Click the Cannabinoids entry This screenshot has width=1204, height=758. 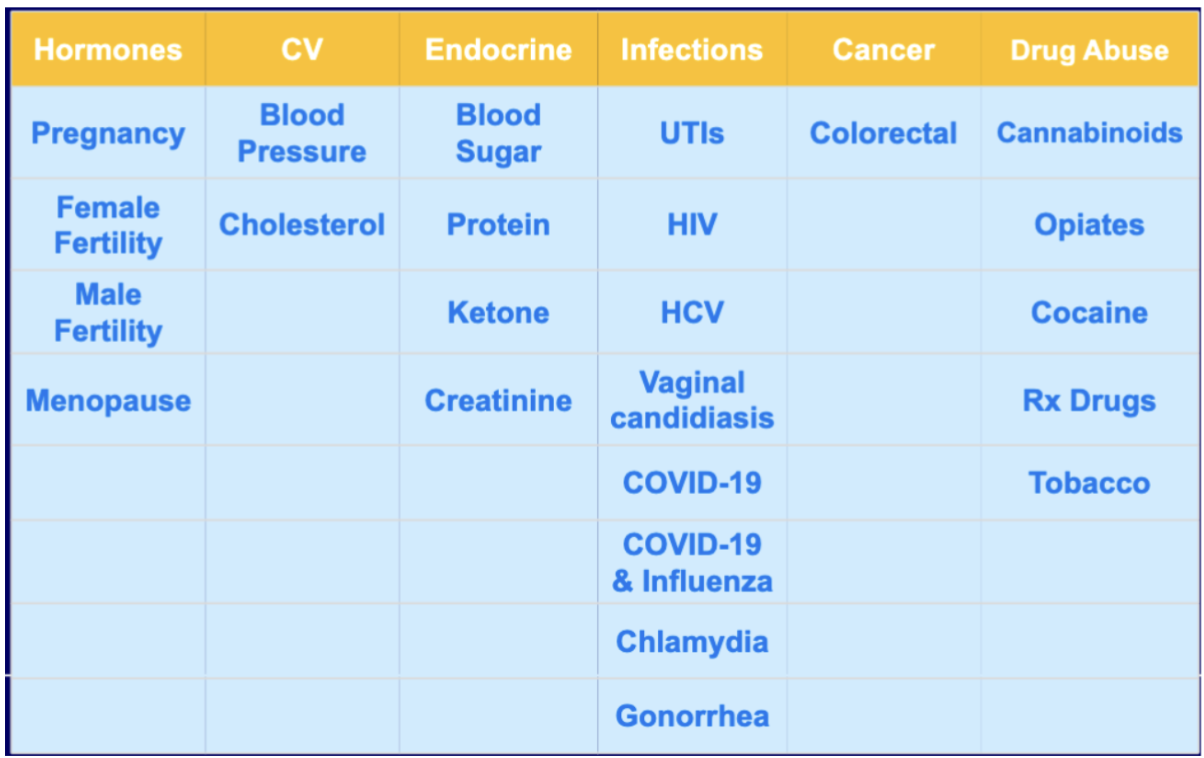coord(1089,133)
